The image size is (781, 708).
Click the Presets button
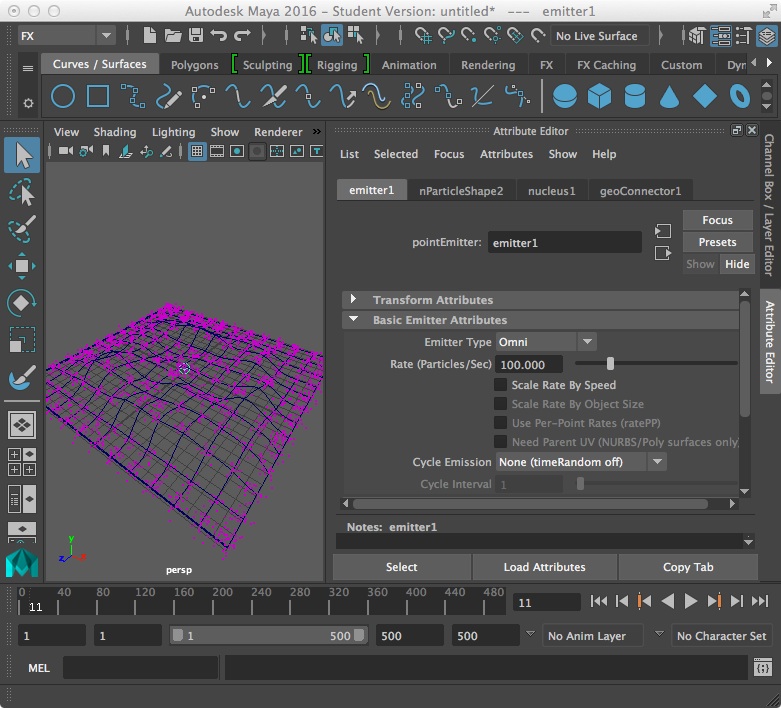tap(717, 242)
